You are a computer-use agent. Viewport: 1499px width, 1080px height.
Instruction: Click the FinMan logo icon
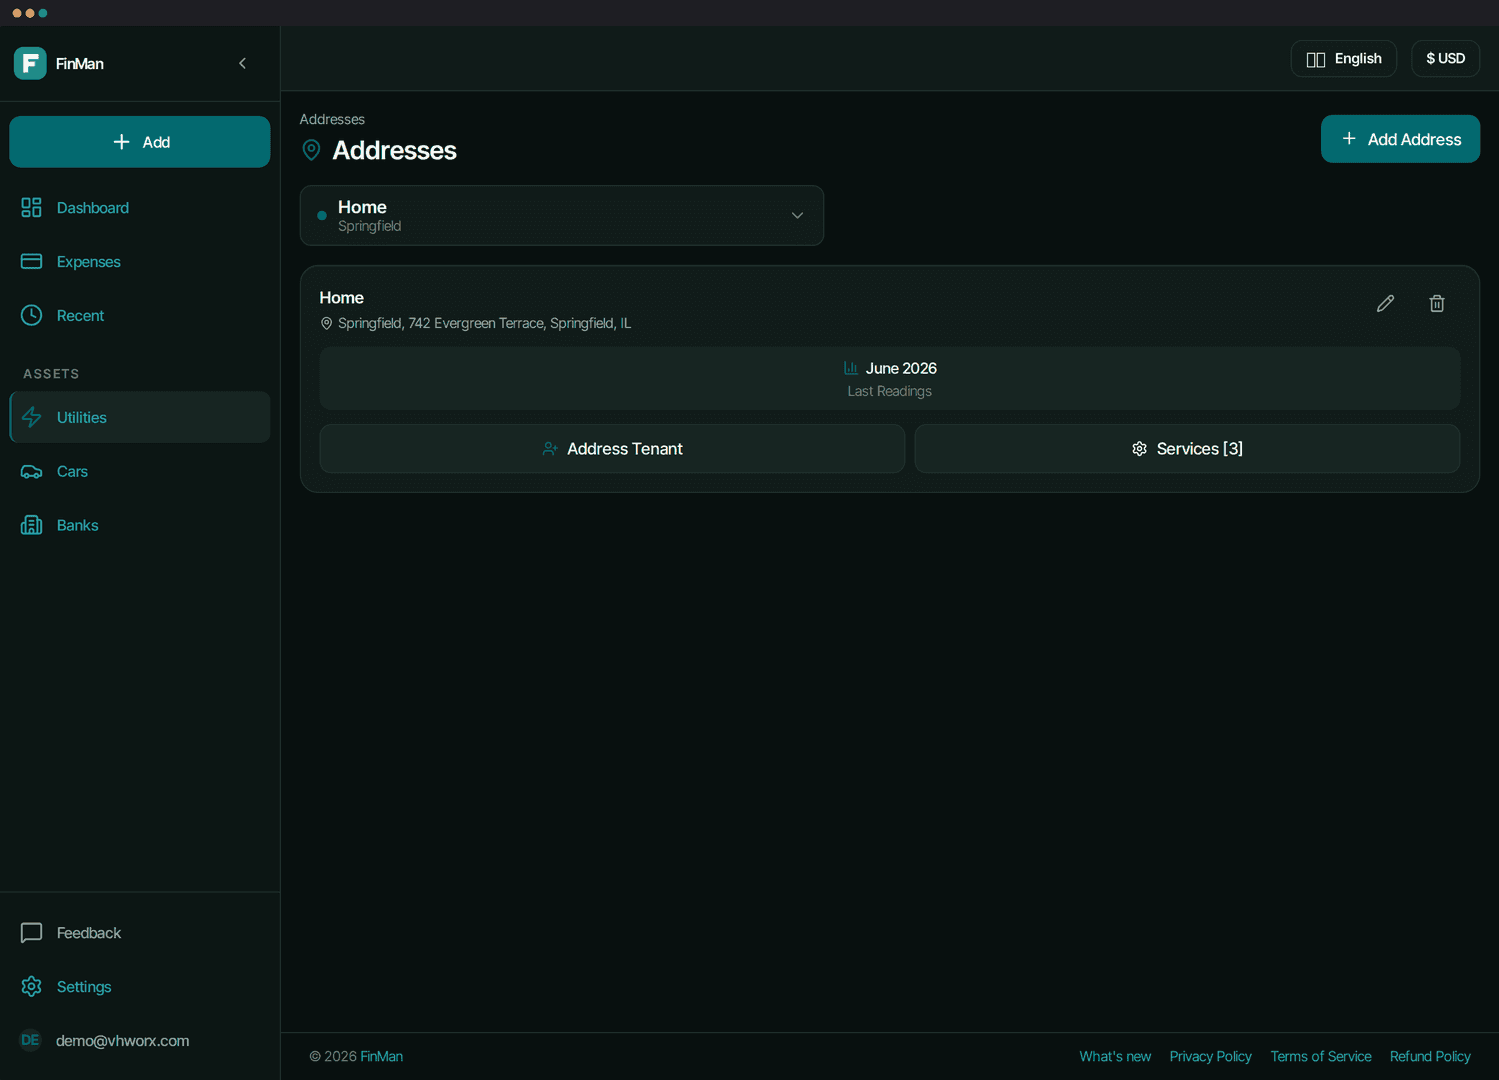30,63
